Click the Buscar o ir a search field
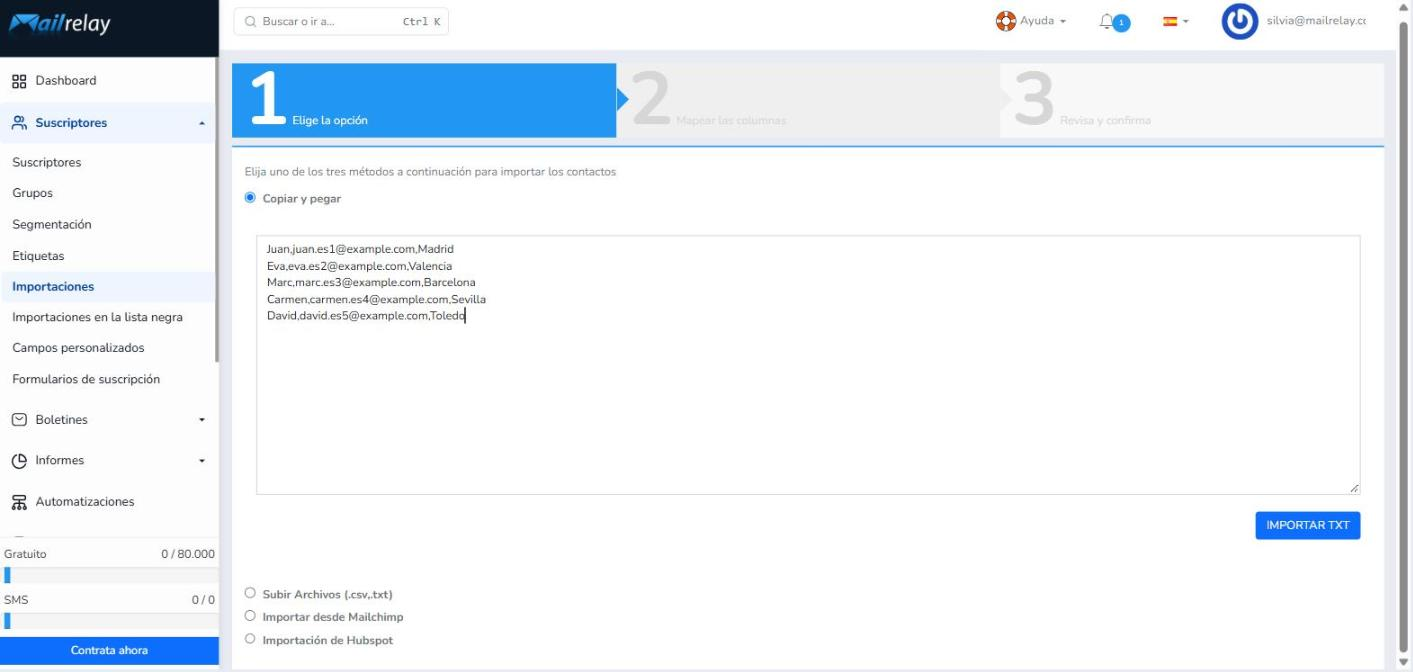1413x672 pixels. coord(341,22)
